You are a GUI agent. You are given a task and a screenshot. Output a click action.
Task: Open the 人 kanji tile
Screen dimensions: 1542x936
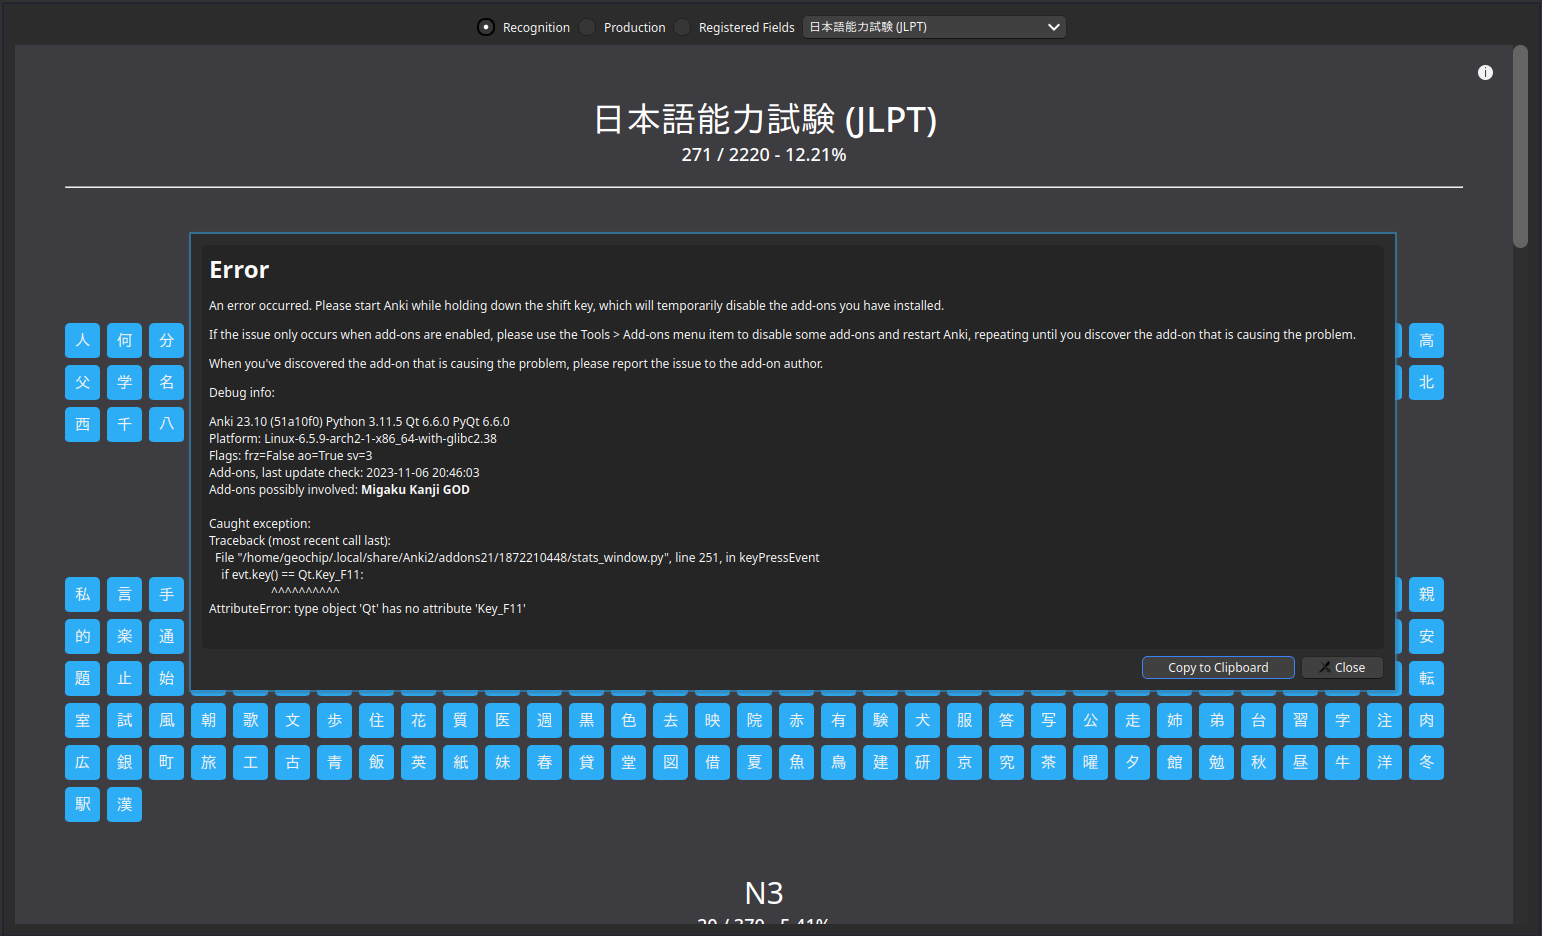(x=82, y=340)
